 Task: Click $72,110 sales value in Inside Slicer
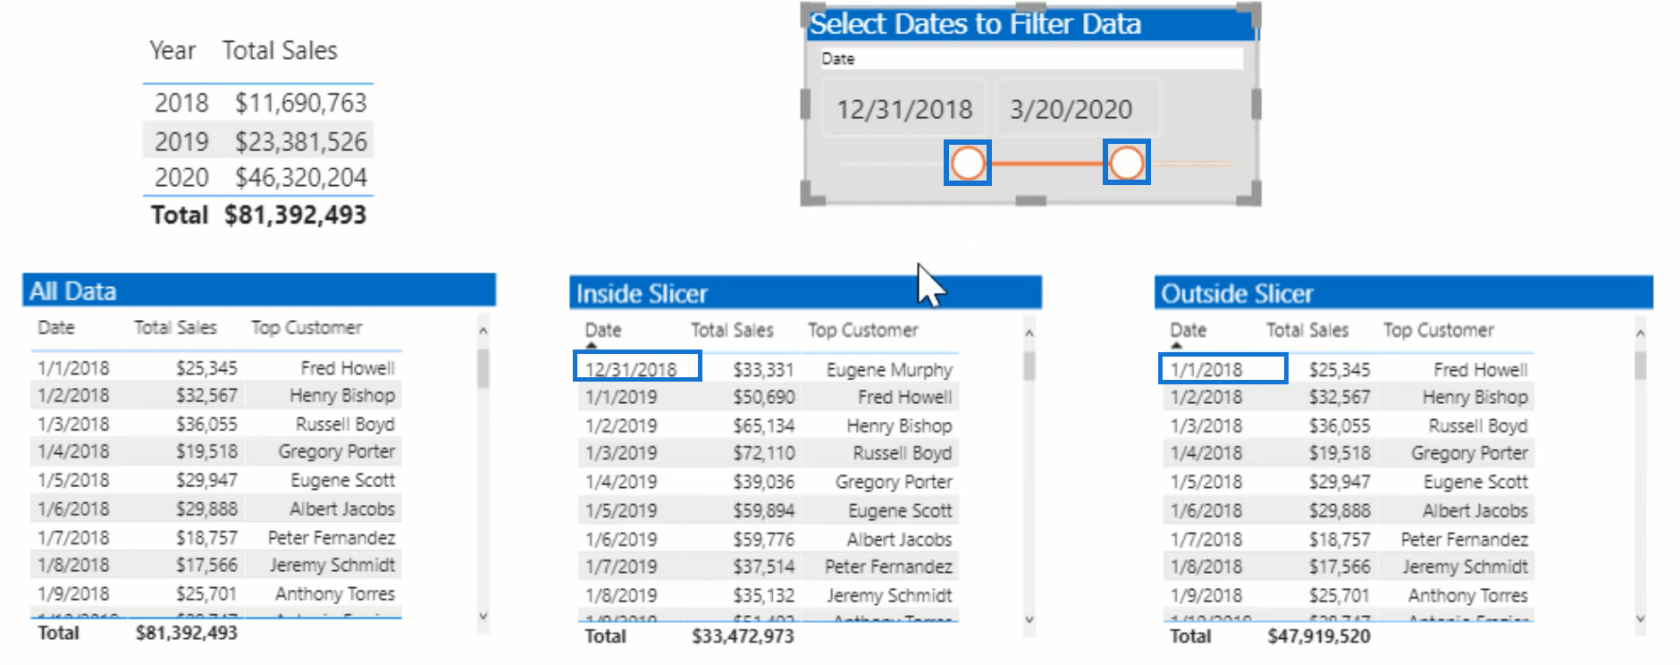tap(764, 453)
